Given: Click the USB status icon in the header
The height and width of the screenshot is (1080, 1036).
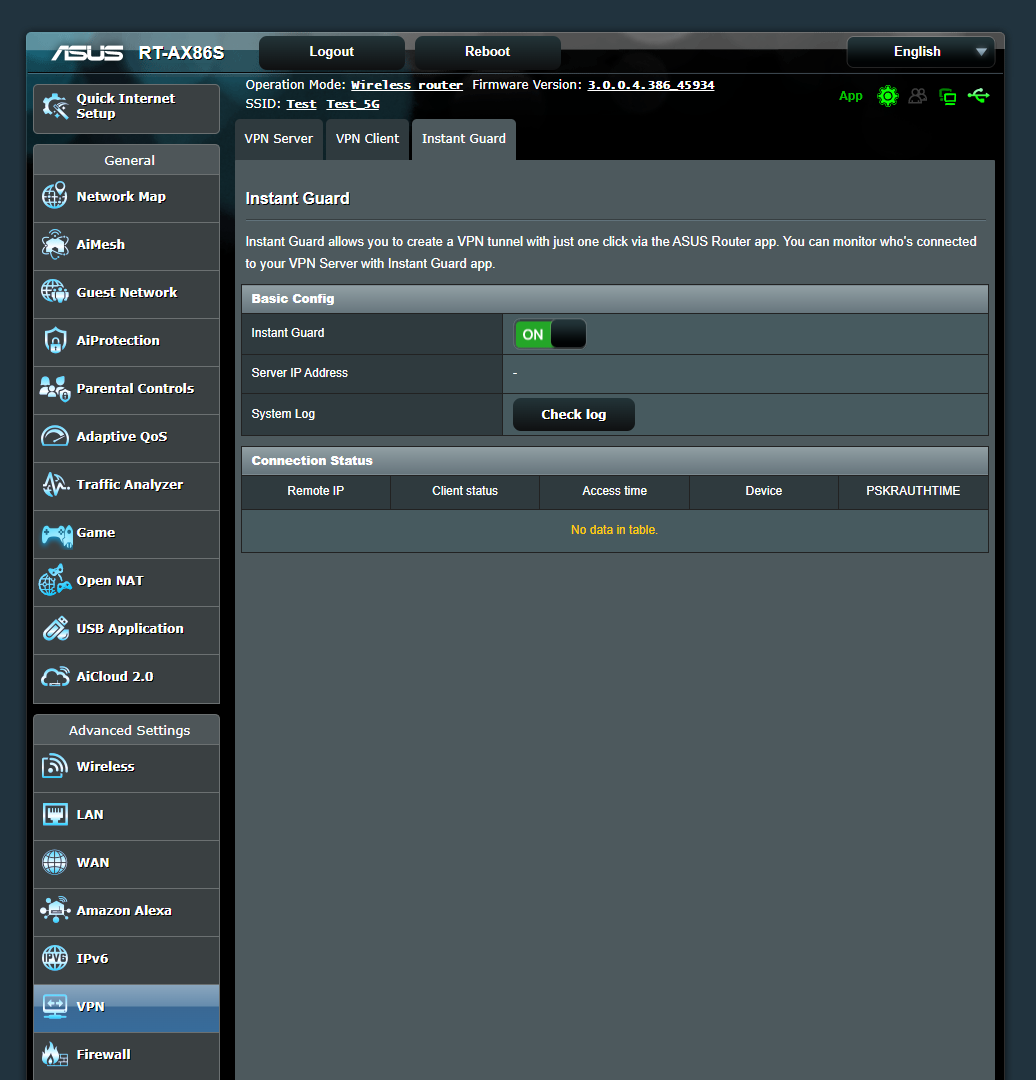Looking at the screenshot, I should pos(979,95).
